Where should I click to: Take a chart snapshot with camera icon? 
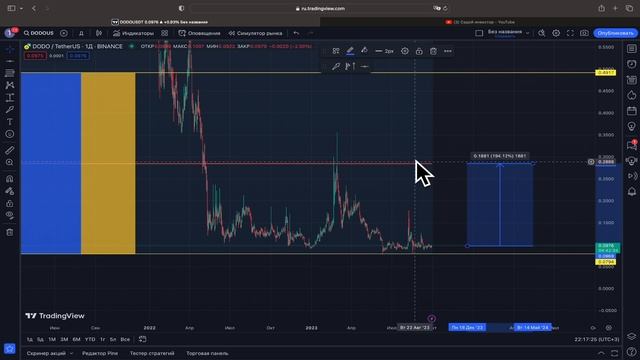[584, 33]
